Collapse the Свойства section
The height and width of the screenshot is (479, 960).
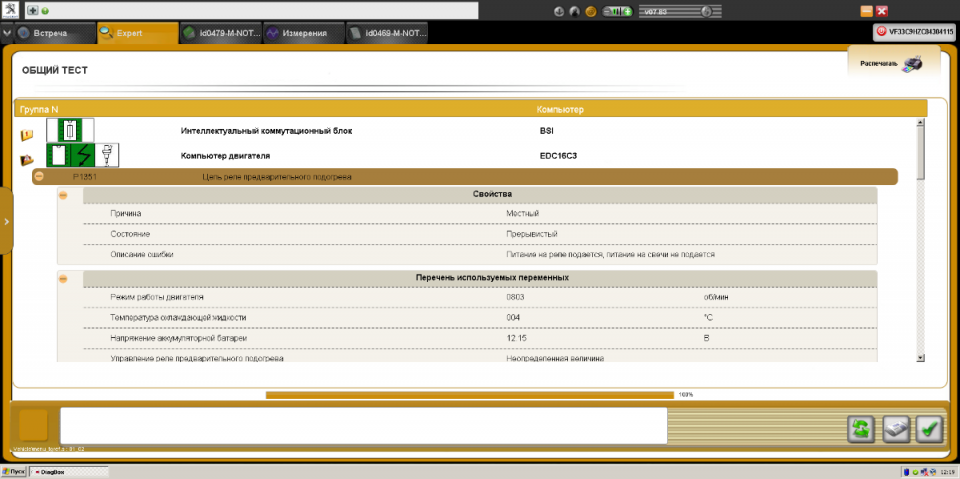click(63, 195)
